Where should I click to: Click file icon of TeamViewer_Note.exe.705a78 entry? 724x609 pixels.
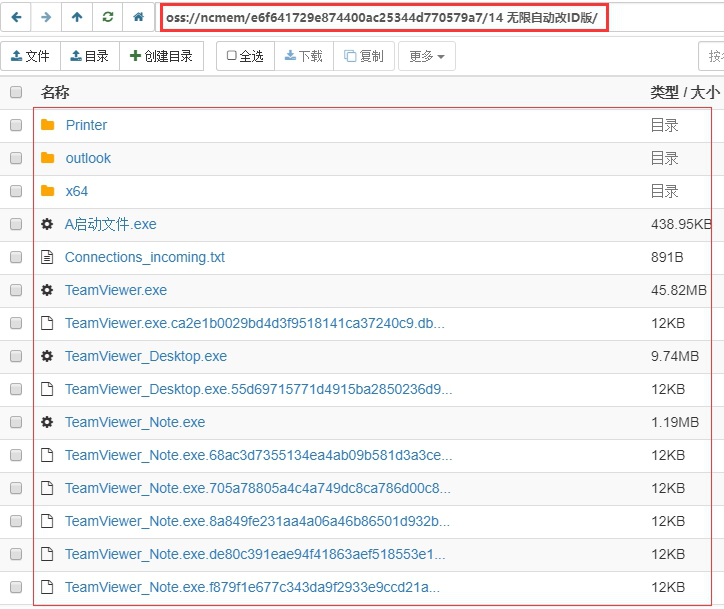(47, 488)
